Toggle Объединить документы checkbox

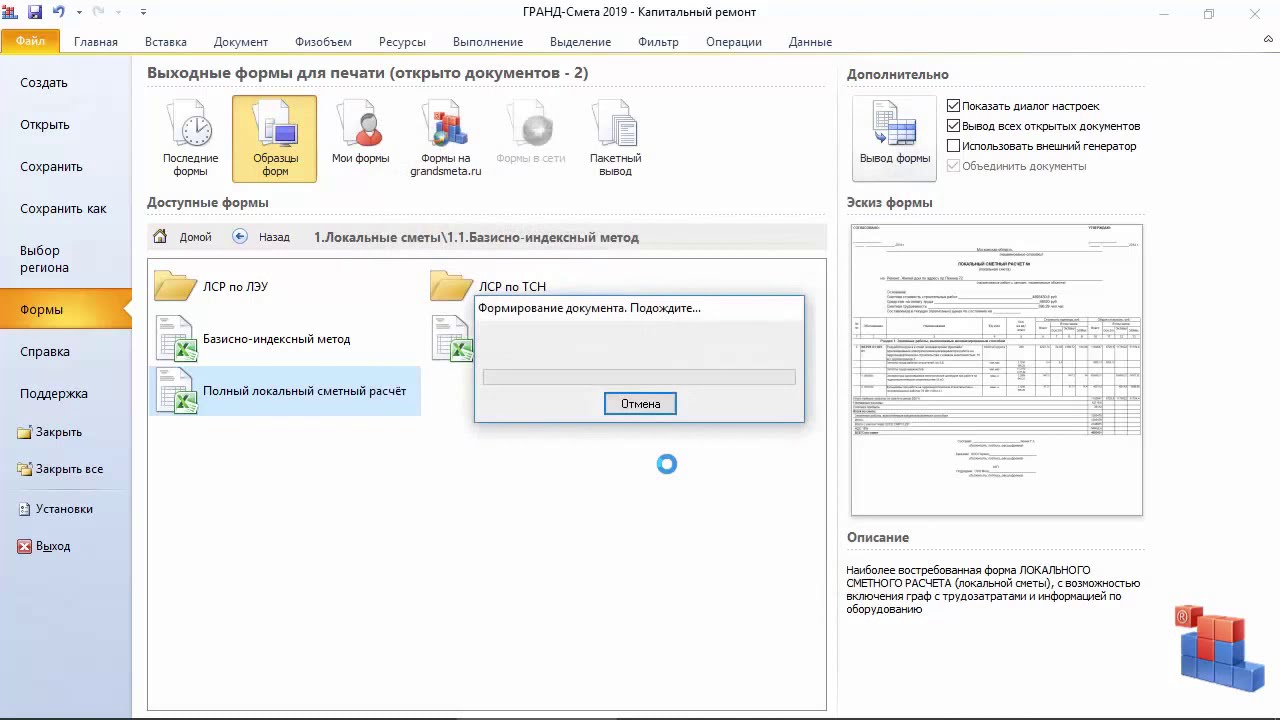tap(953, 166)
